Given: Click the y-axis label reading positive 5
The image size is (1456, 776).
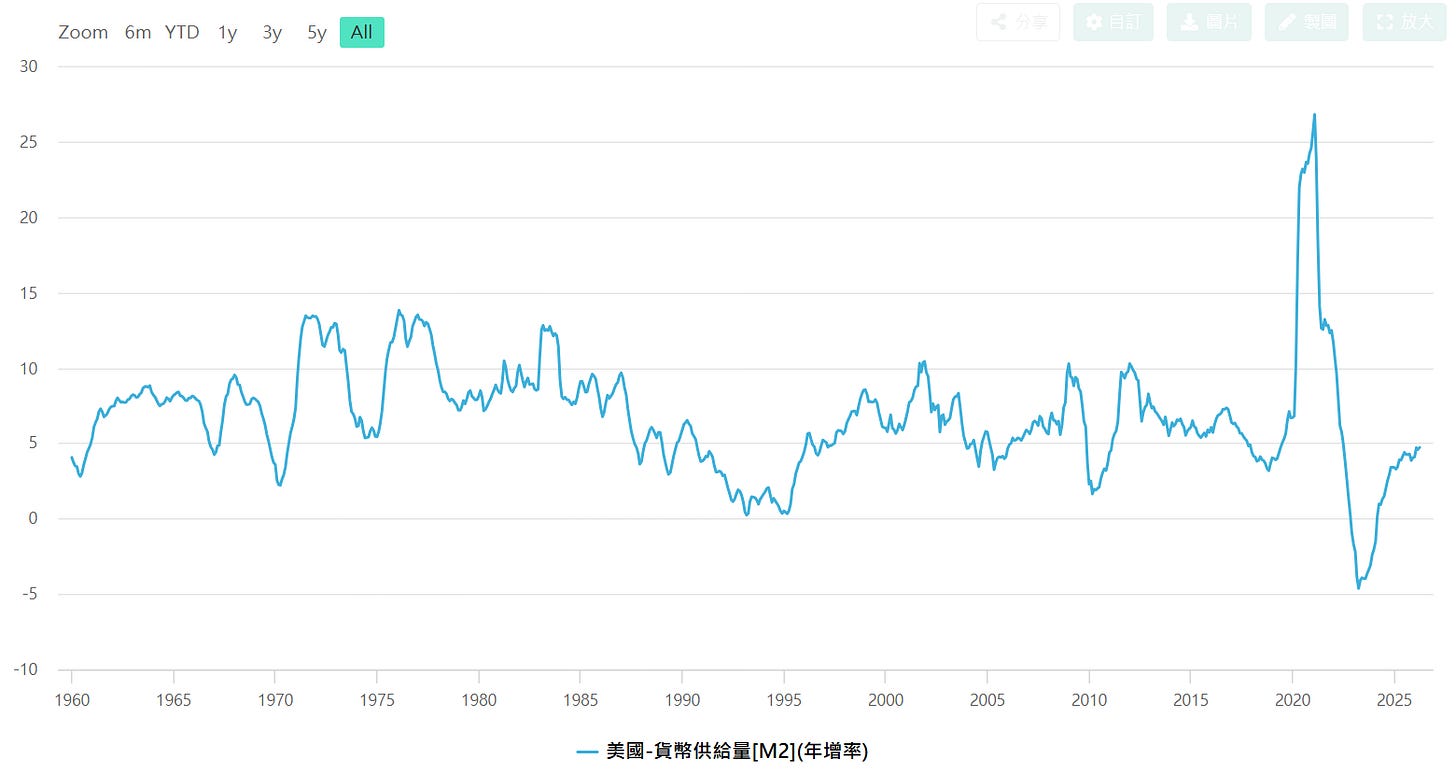Looking at the screenshot, I should (33, 444).
